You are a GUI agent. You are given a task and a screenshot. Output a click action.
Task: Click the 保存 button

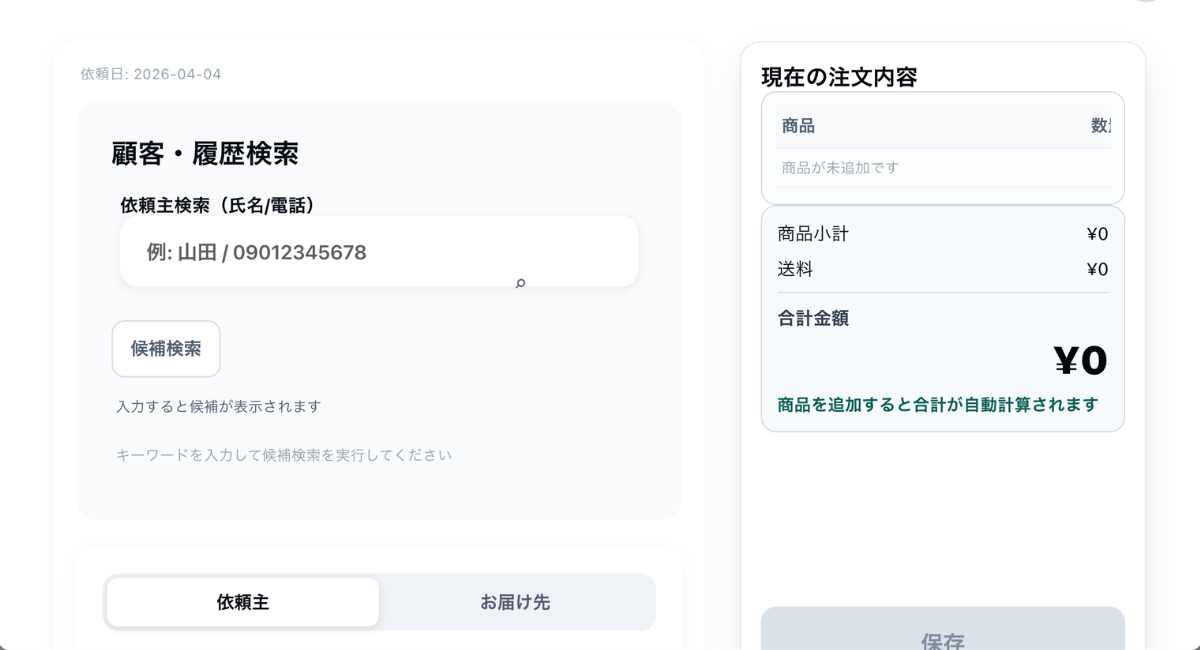[942, 636]
